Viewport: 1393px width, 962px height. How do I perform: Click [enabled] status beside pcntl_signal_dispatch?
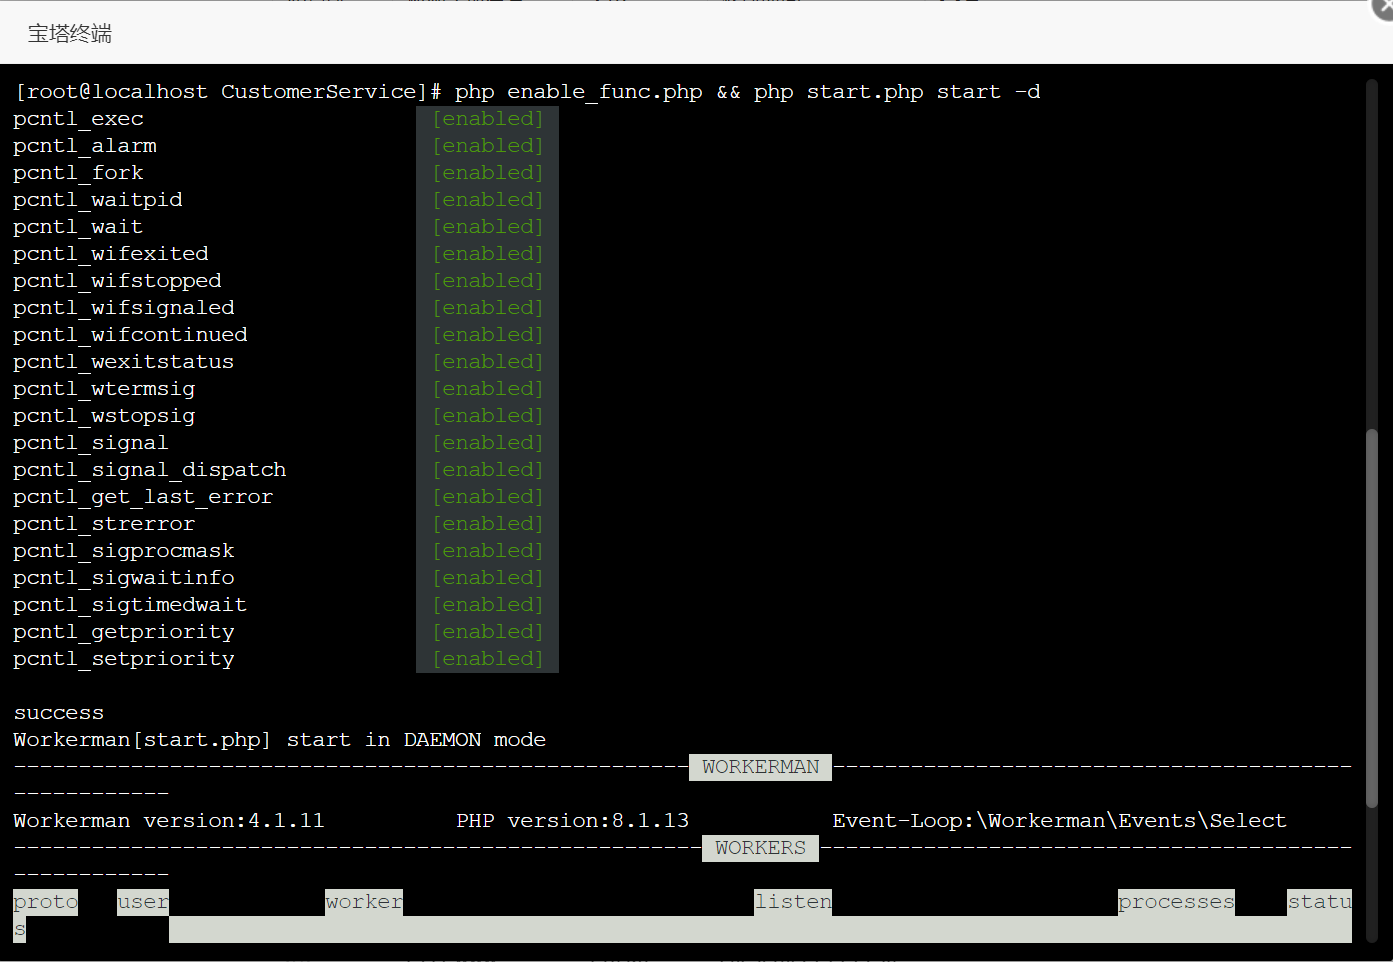pyautogui.click(x=488, y=470)
